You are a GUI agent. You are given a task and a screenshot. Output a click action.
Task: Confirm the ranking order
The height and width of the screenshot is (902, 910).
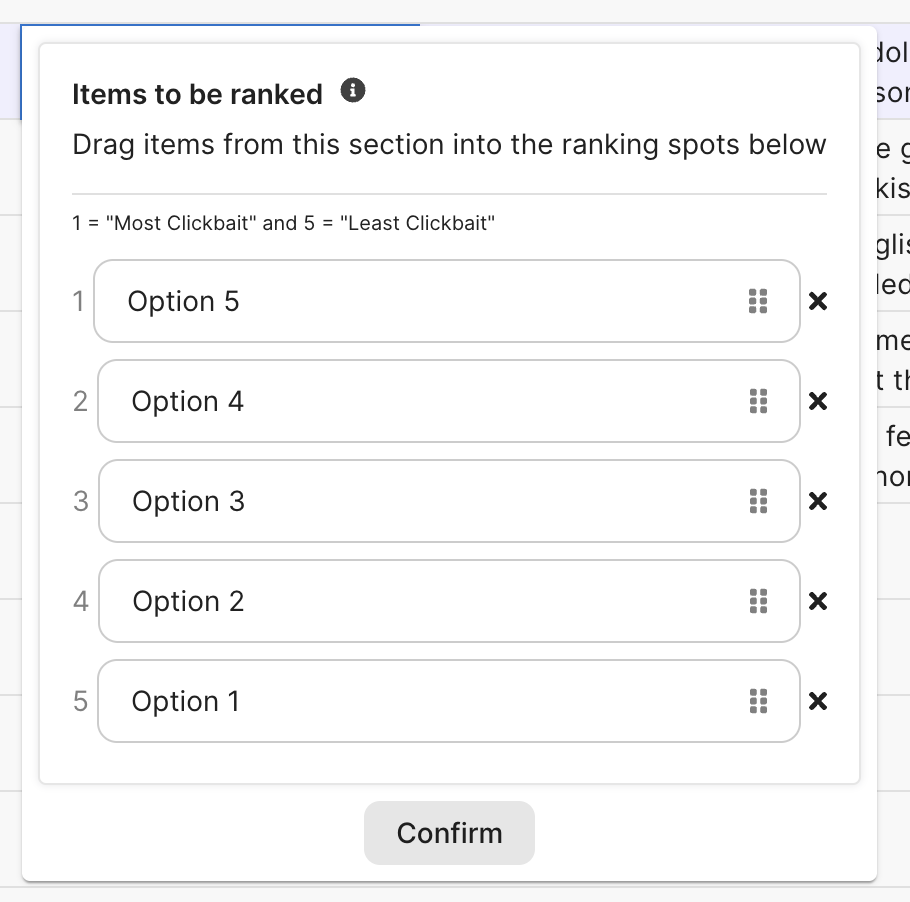[449, 833]
